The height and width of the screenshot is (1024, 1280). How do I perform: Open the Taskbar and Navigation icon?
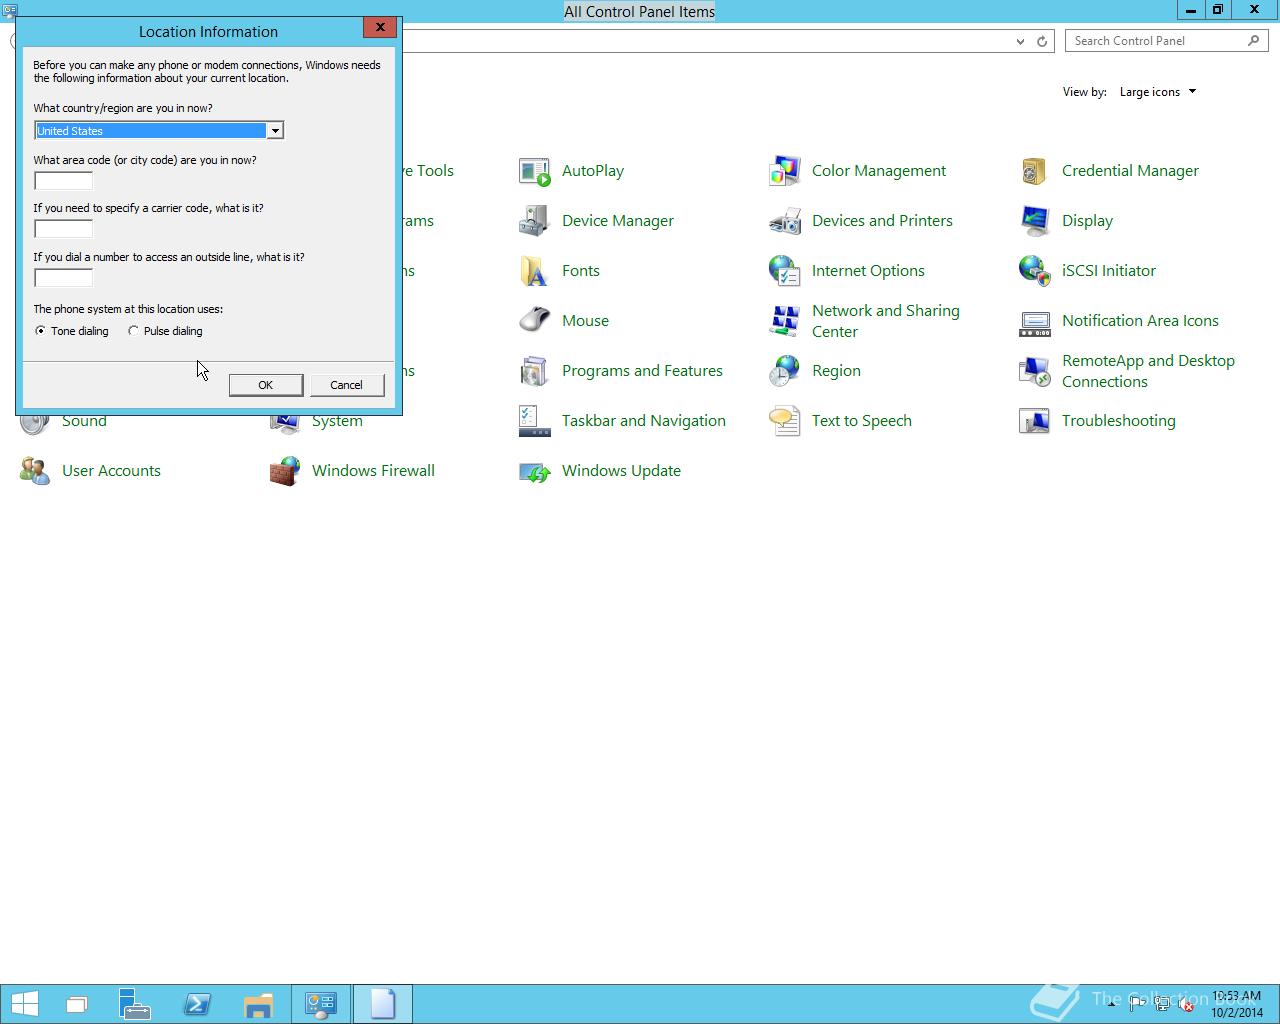coord(535,421)
